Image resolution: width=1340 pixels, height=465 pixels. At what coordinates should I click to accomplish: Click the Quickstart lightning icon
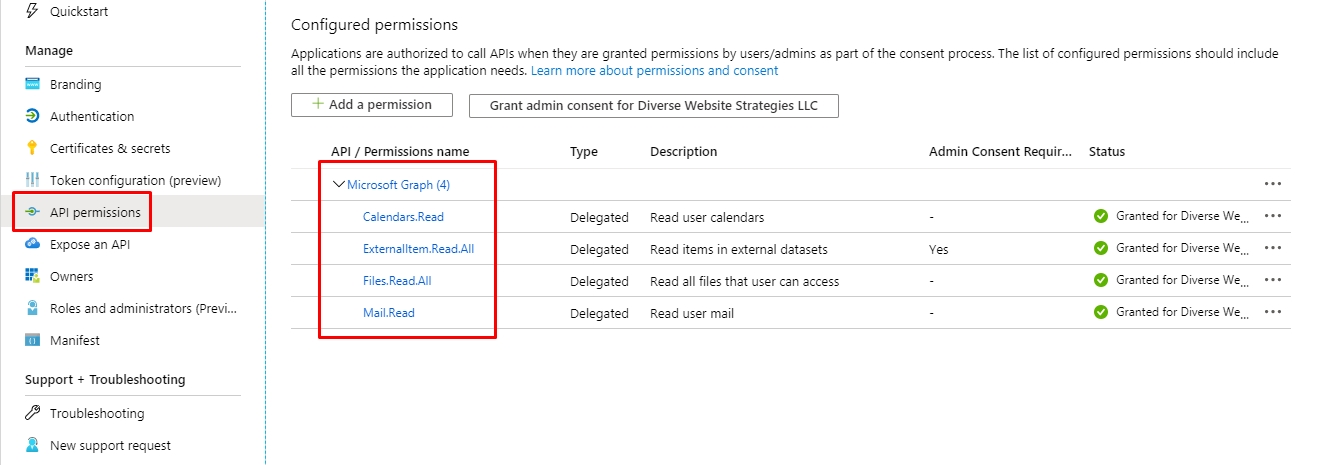point(32,11)
